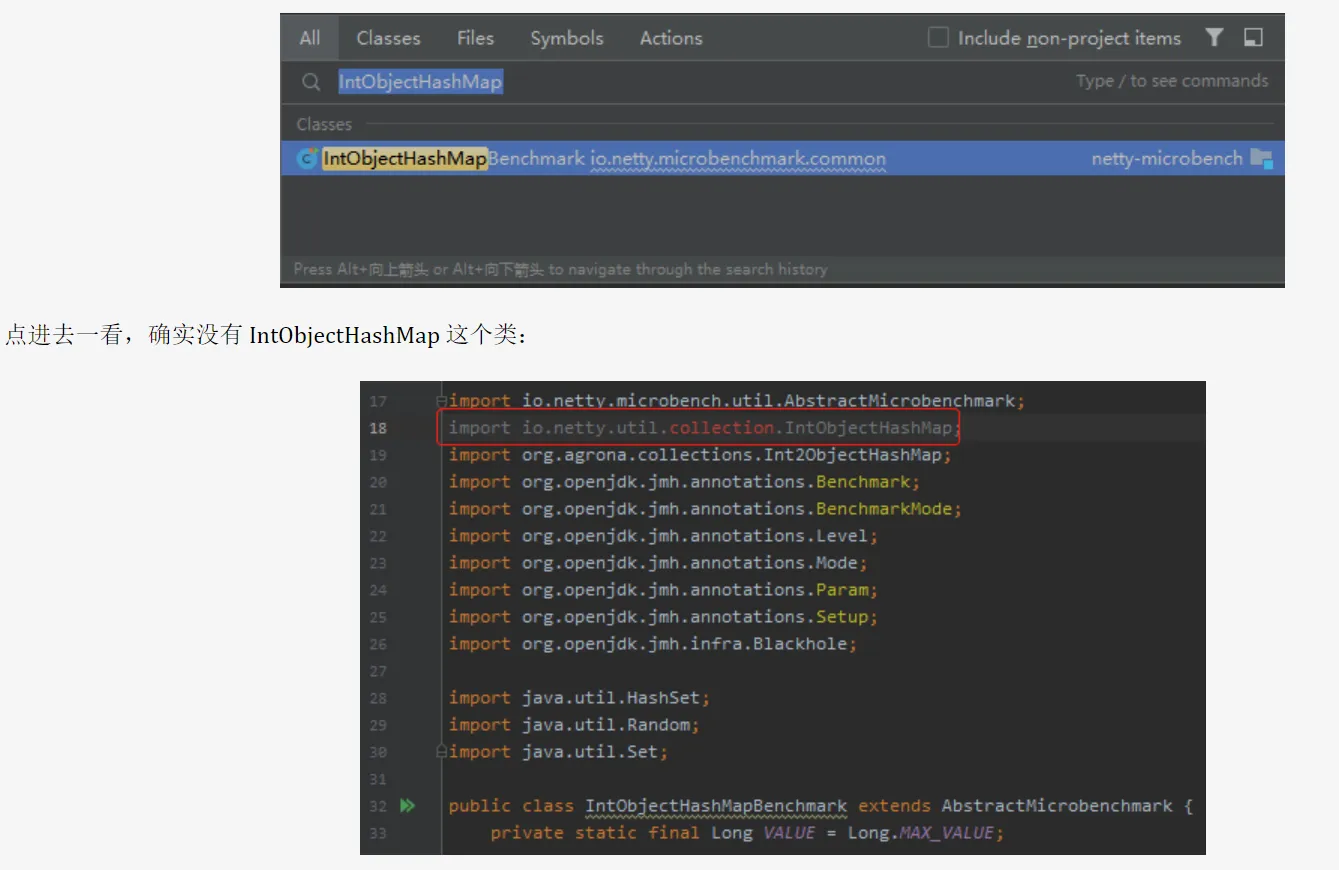Click the java.util.HashSet import line

580,698
